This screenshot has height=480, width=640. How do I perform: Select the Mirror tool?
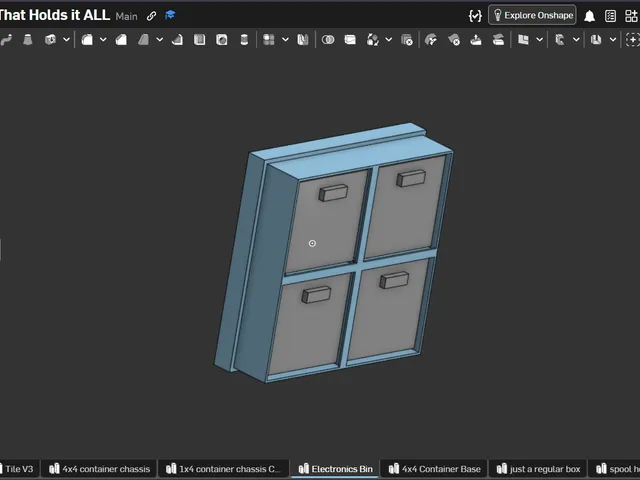click(x=303, y=40)
